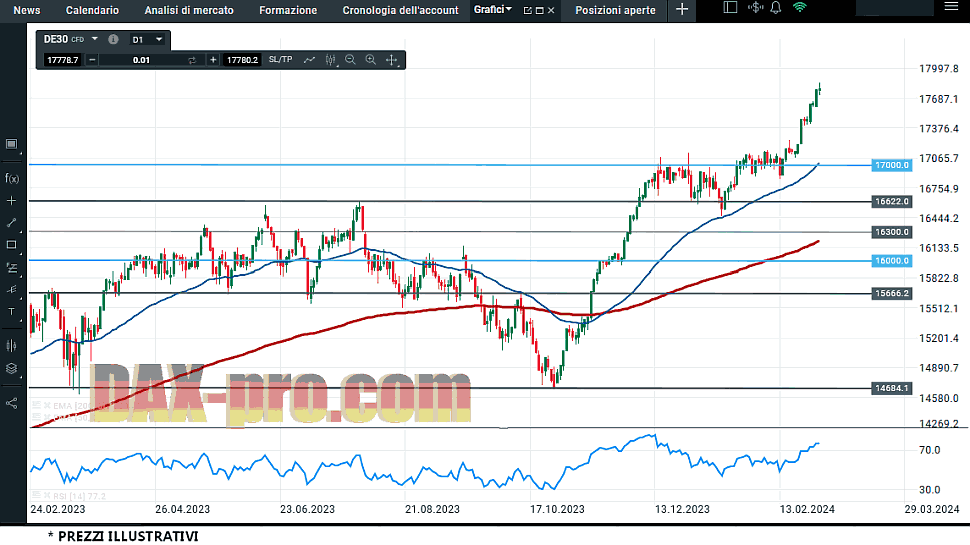Close the Grafici panel

(x=551, y=11)
